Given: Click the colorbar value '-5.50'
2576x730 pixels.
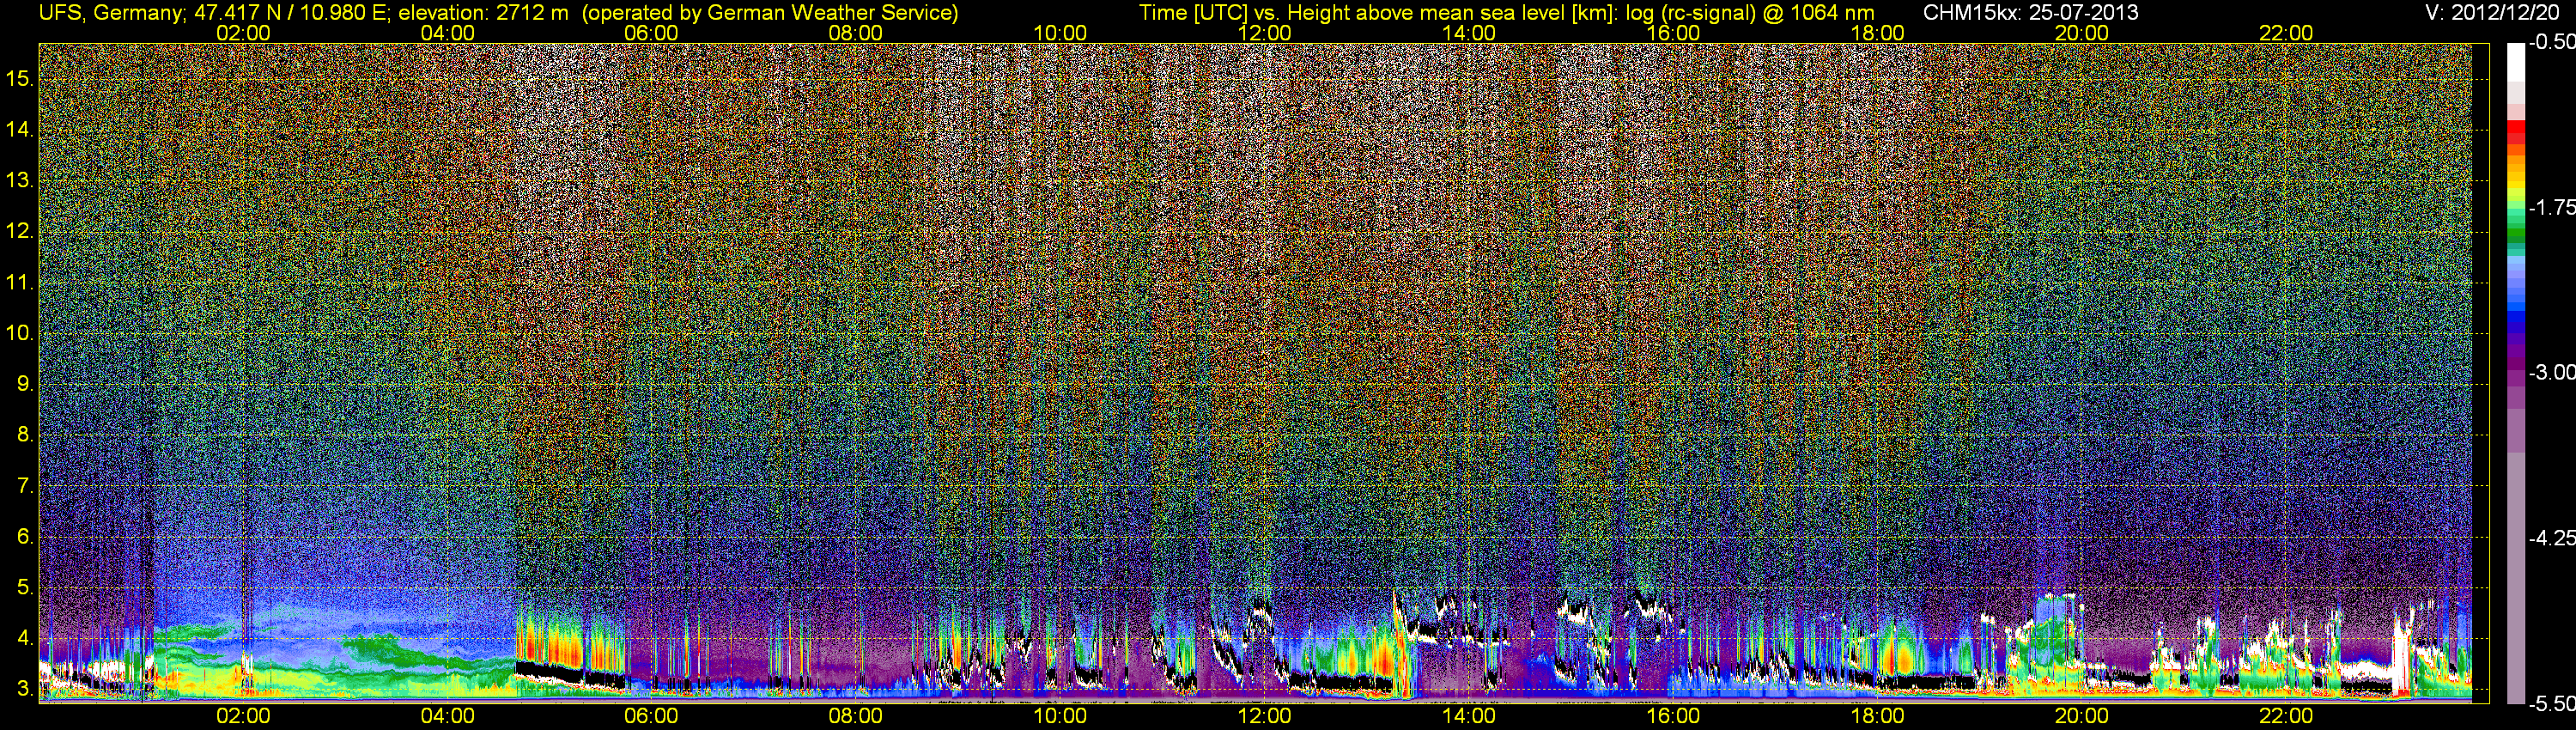Looking at the screenshot, I should 2551,703.
